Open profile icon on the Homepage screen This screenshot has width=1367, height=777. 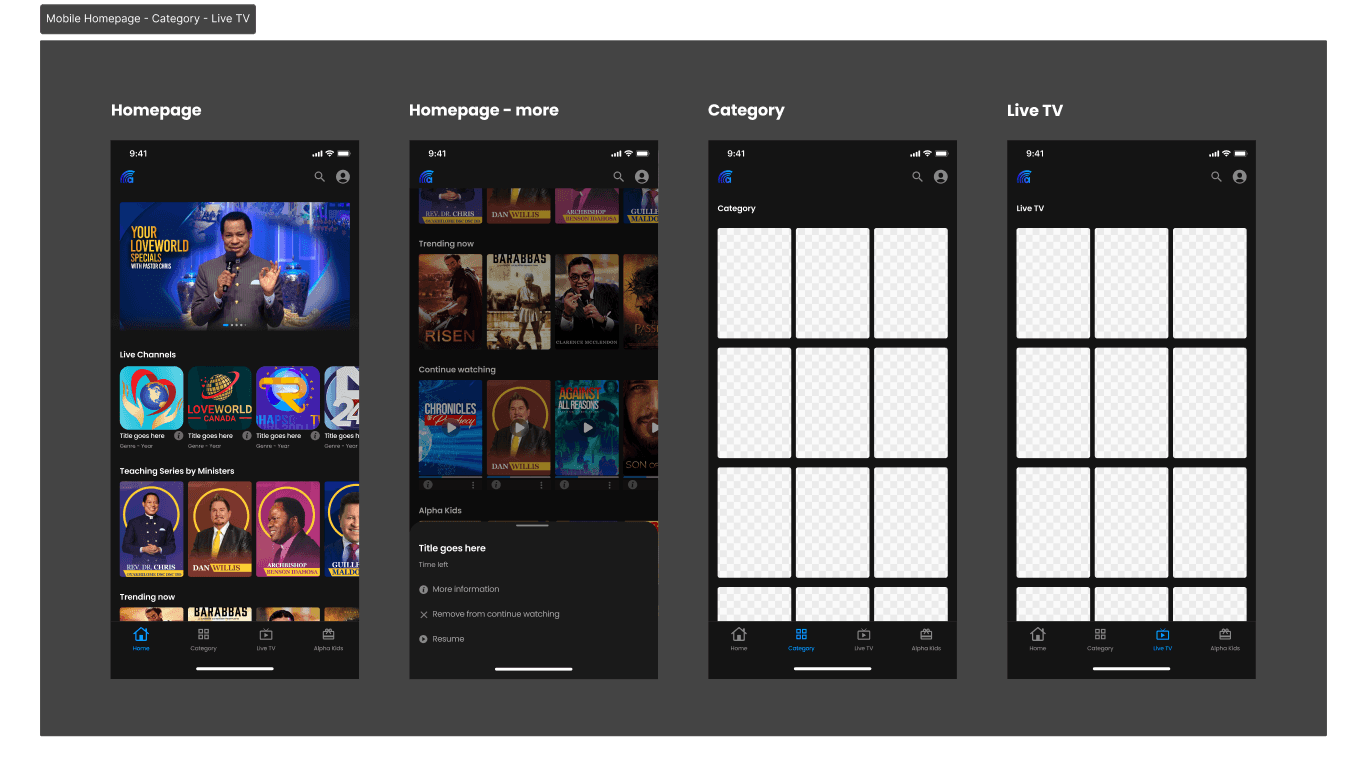pyautogui.click(x=343, y=177)
